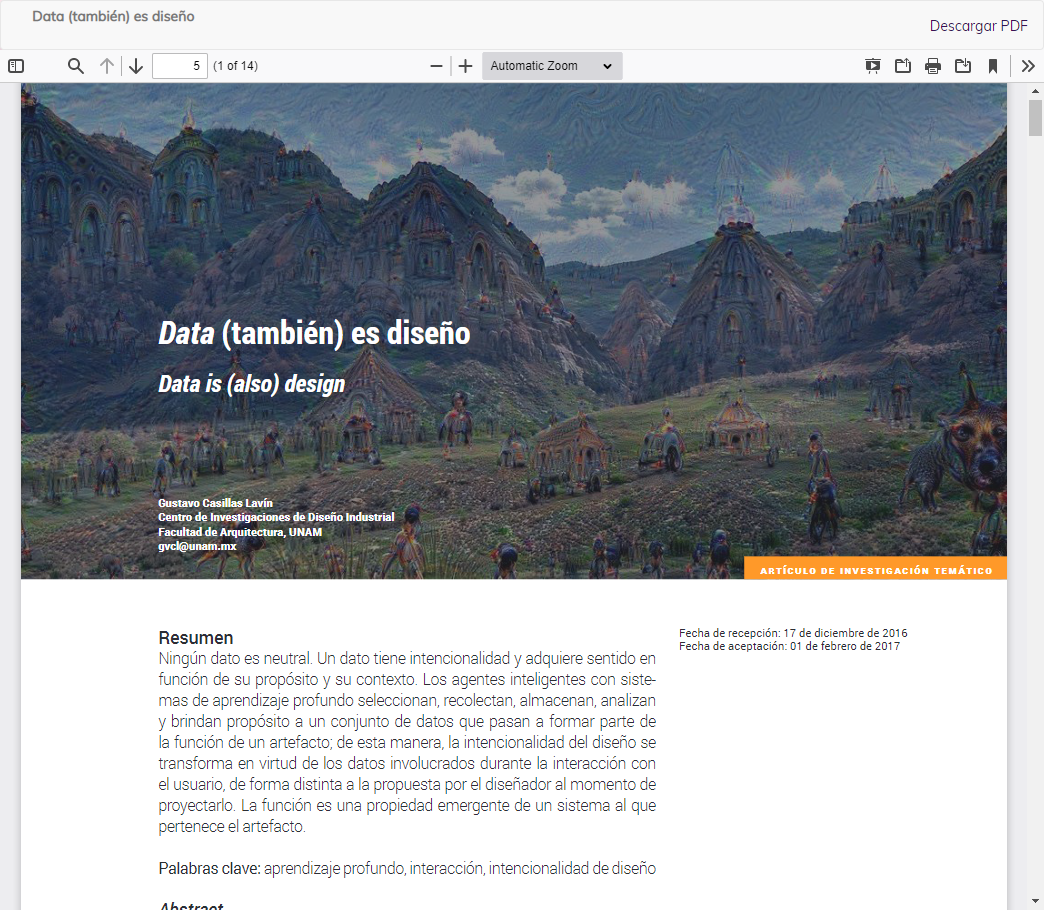This screenshot has height=910, width=1044.
Task: Toggle the PDF sidebar panel
Action: tap(16, 66)
